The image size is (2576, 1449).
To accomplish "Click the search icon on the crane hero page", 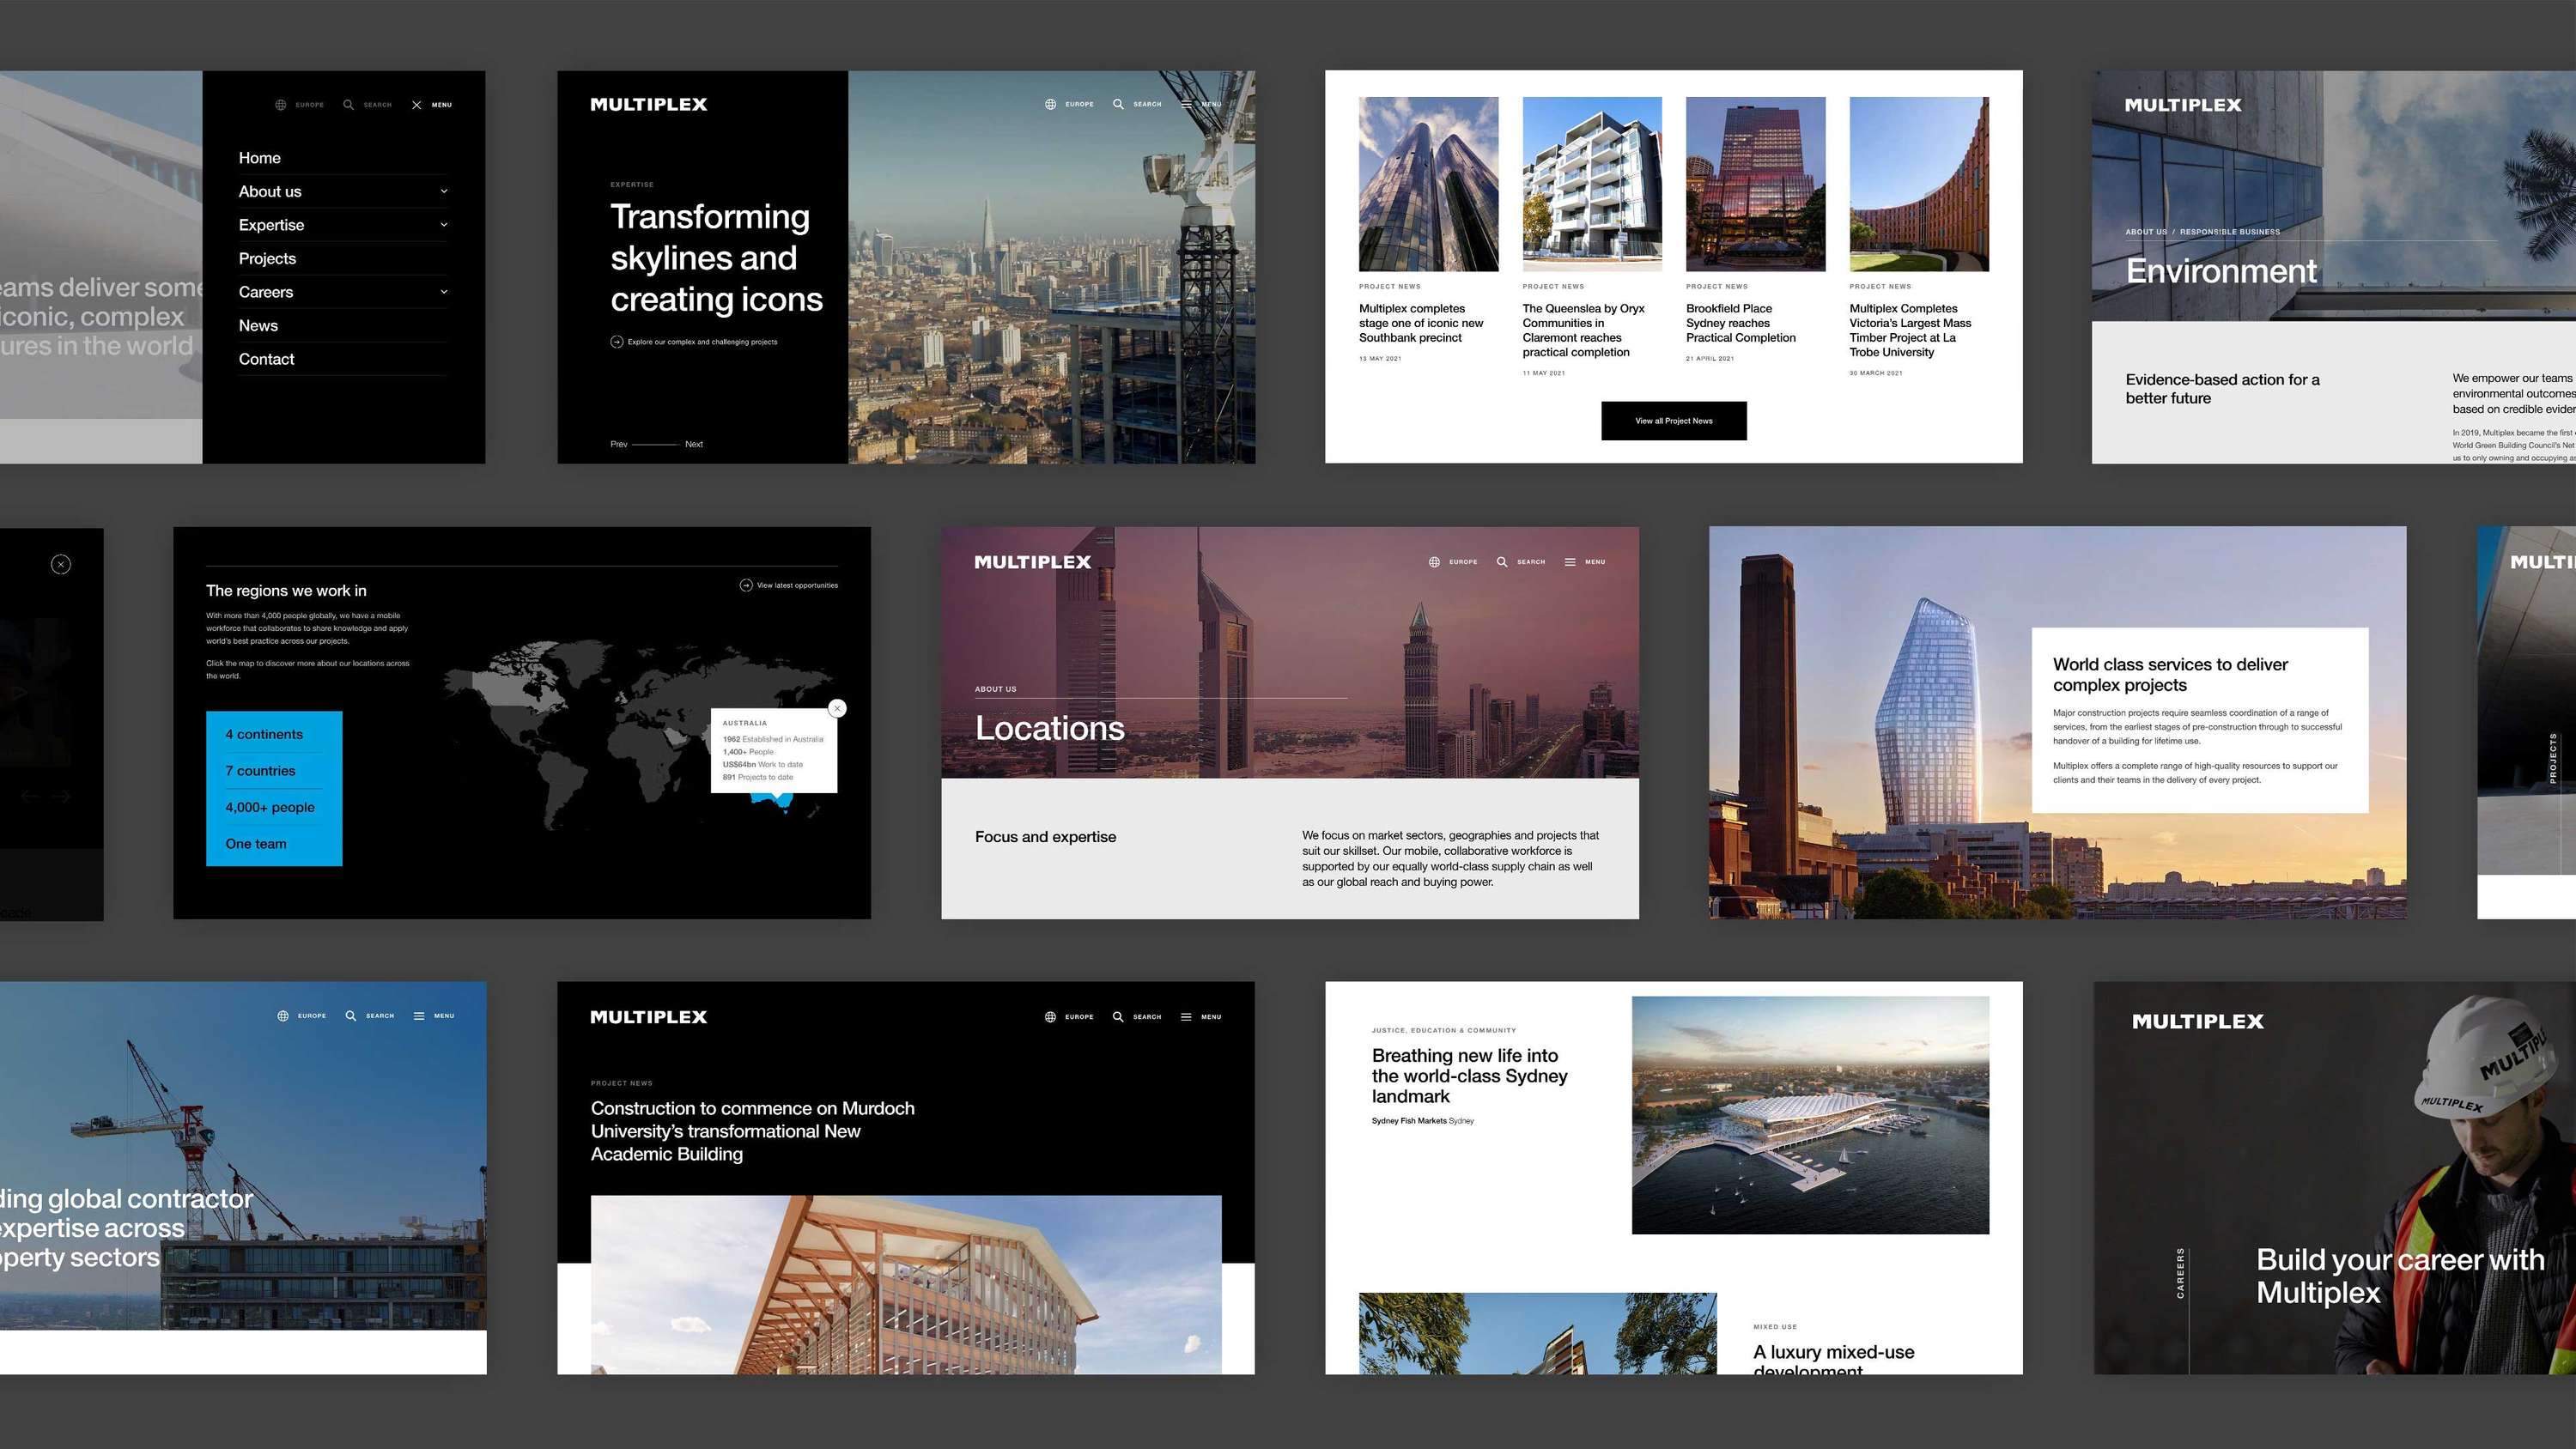I will tap(351, 1016).
